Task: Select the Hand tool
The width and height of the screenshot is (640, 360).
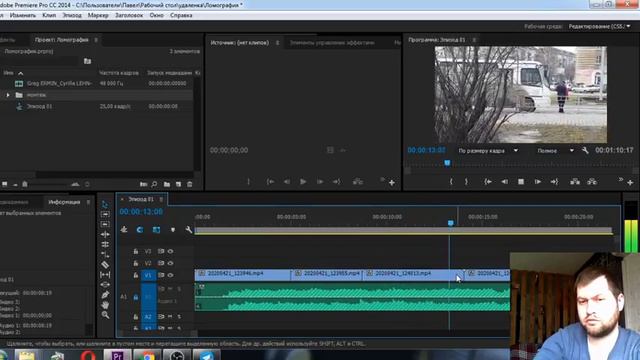Action: (105, 305)
